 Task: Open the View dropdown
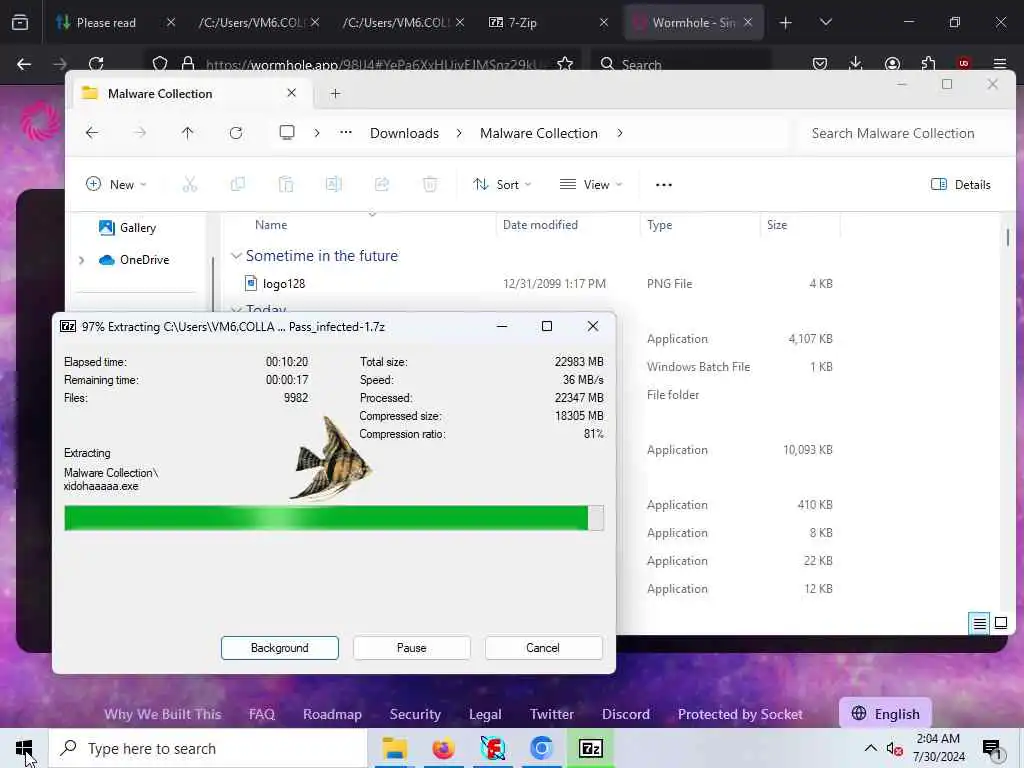click(x=591, y=185)
